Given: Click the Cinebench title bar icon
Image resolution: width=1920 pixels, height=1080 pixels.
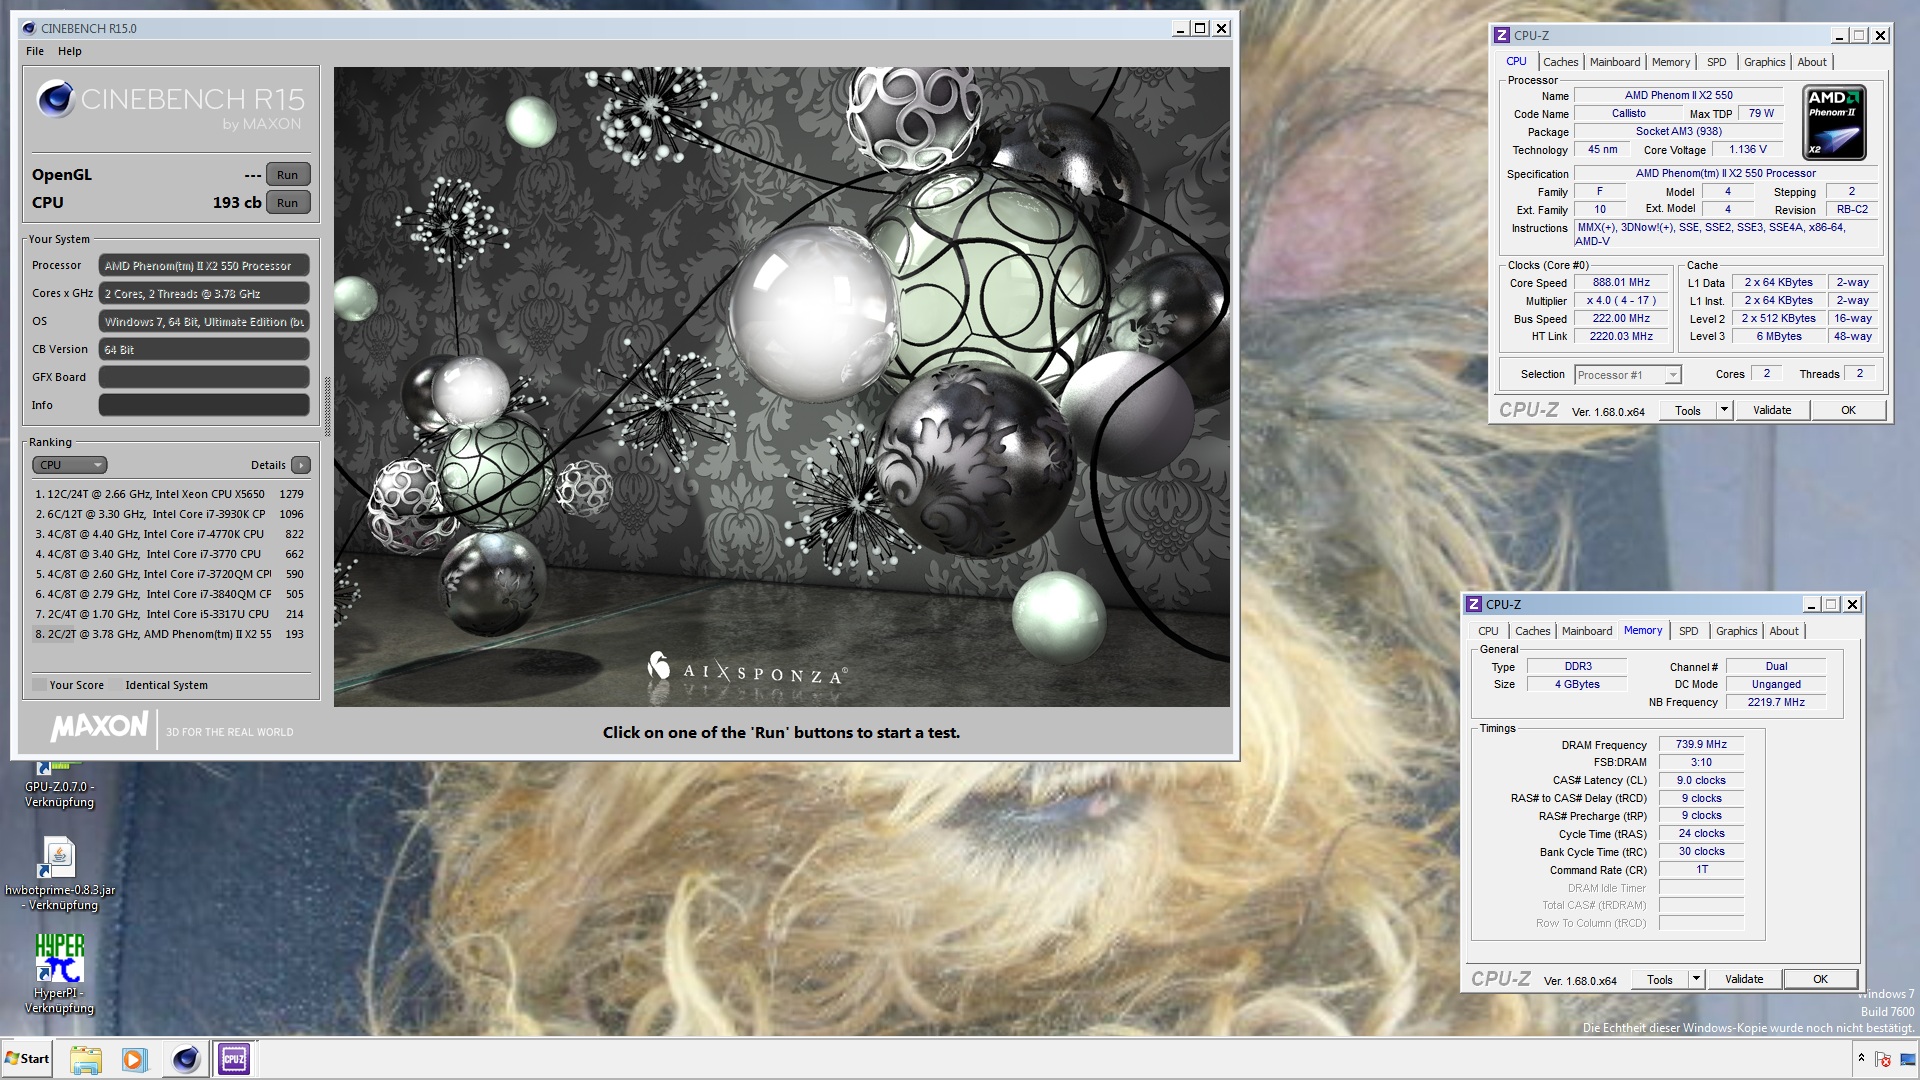Looking at the screenshot, I should [28, 28].
